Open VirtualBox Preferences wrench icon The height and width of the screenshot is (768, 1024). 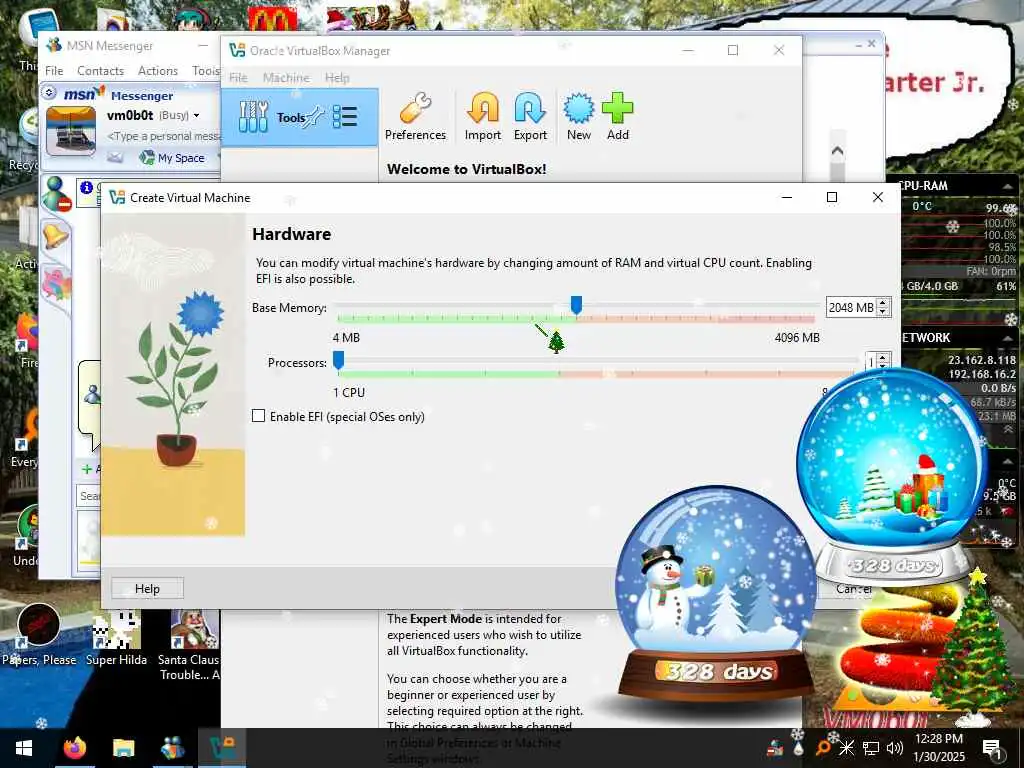click(415, 118)
